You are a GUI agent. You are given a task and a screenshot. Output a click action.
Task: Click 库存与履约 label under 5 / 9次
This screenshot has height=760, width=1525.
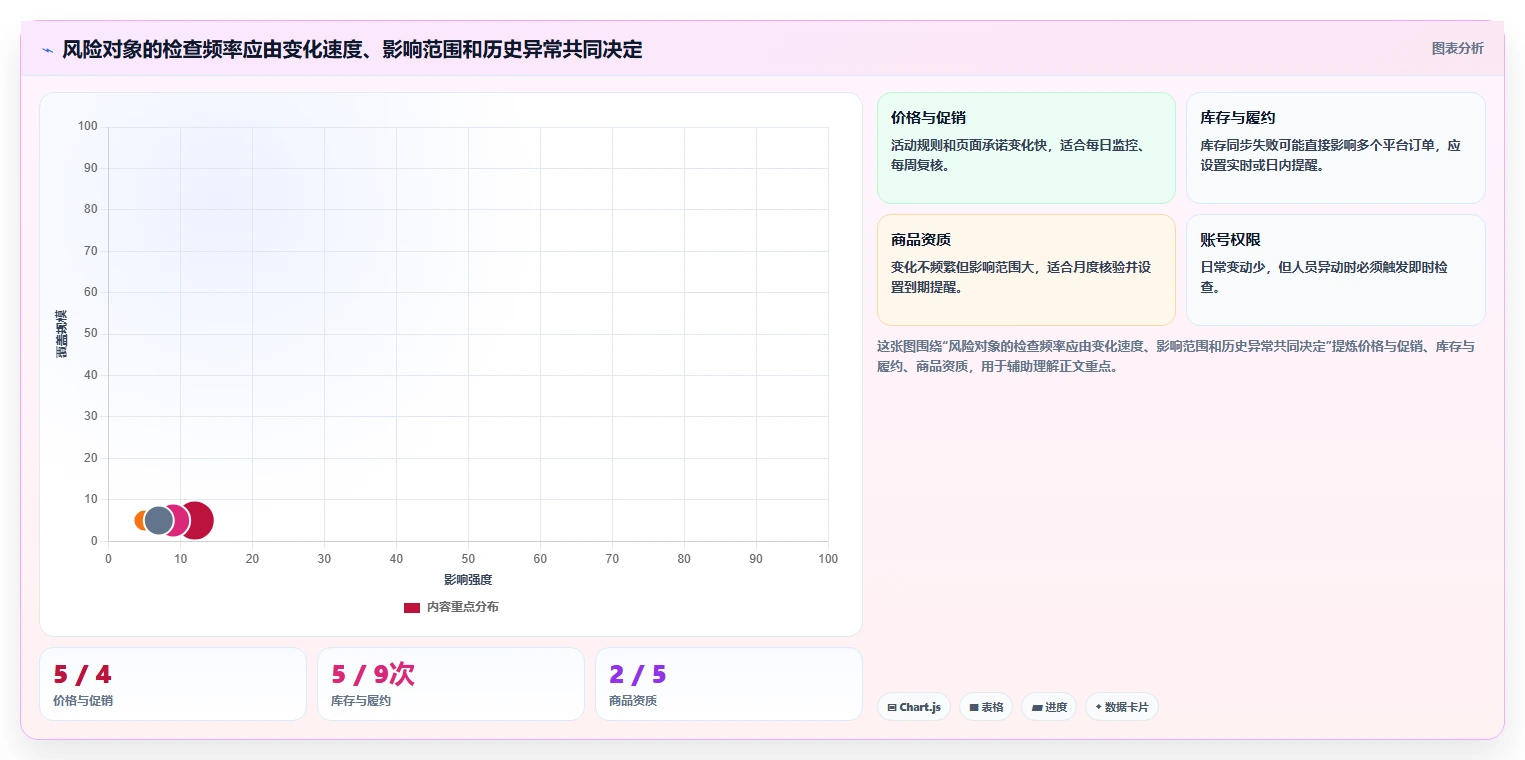361,701
